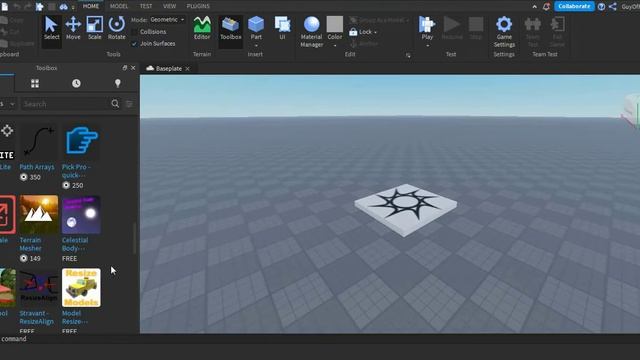640x360 pixels.
Task: Click the Color swatch in the ribbon
Action: click(x=335, y=24)
